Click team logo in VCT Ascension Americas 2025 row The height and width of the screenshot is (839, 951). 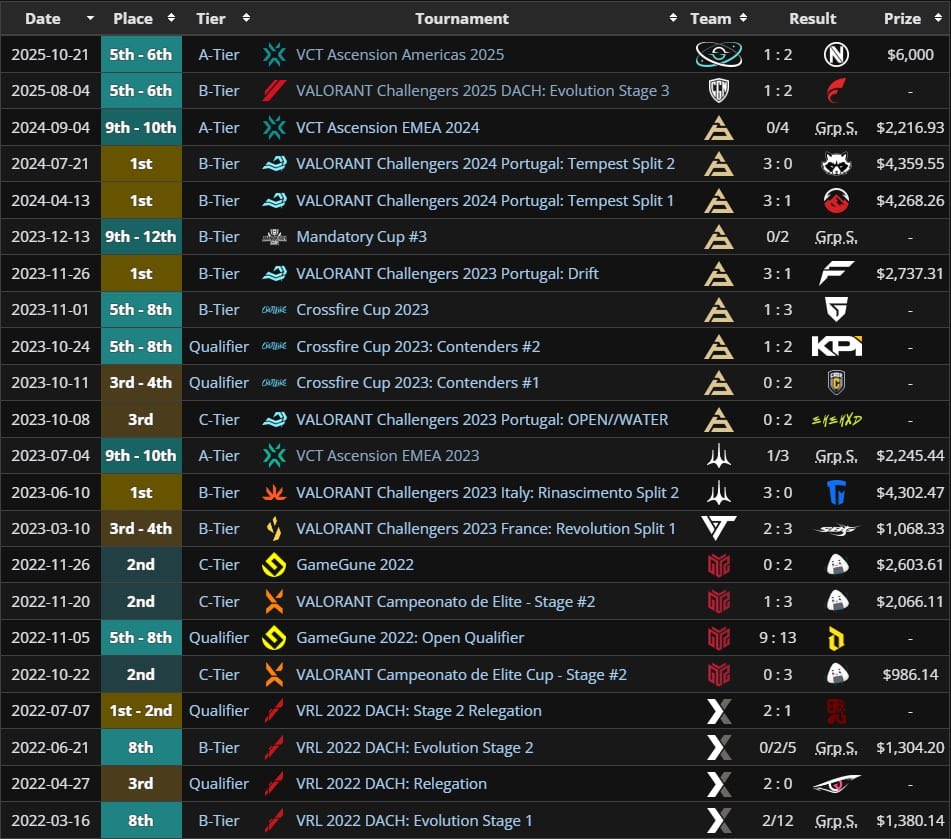point(719,55)
